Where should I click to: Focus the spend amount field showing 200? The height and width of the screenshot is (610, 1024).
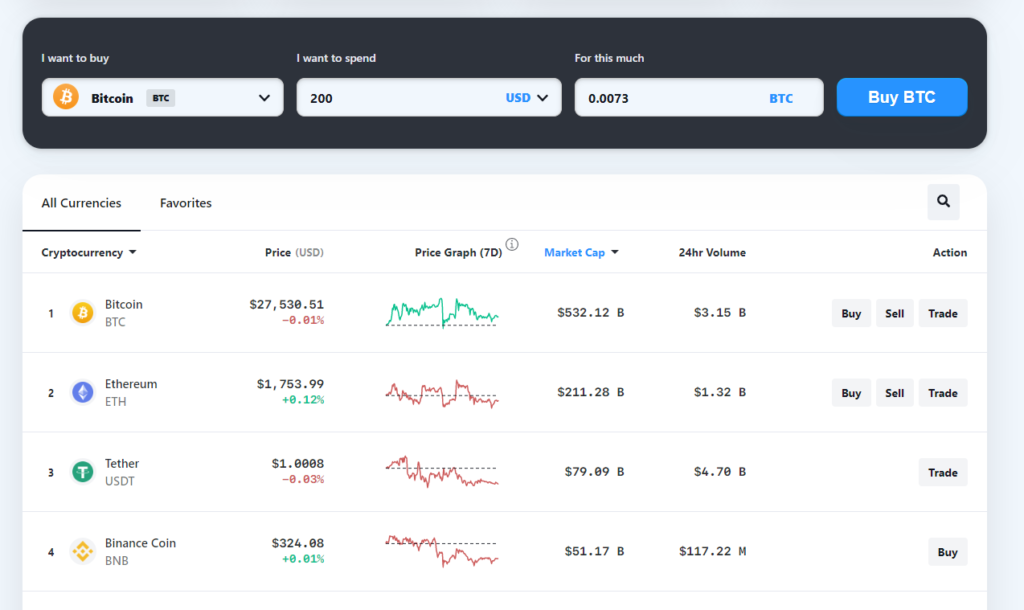398,98
